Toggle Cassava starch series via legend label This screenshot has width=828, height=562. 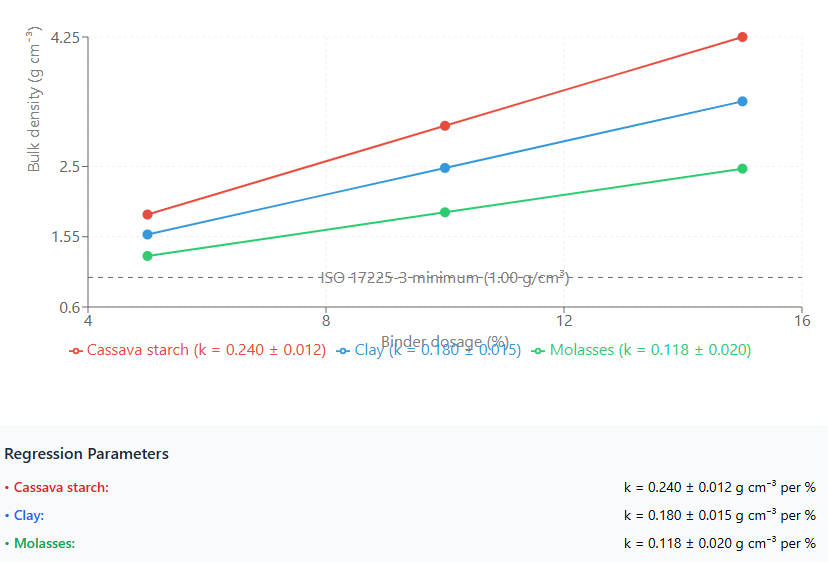coord(206,350)
